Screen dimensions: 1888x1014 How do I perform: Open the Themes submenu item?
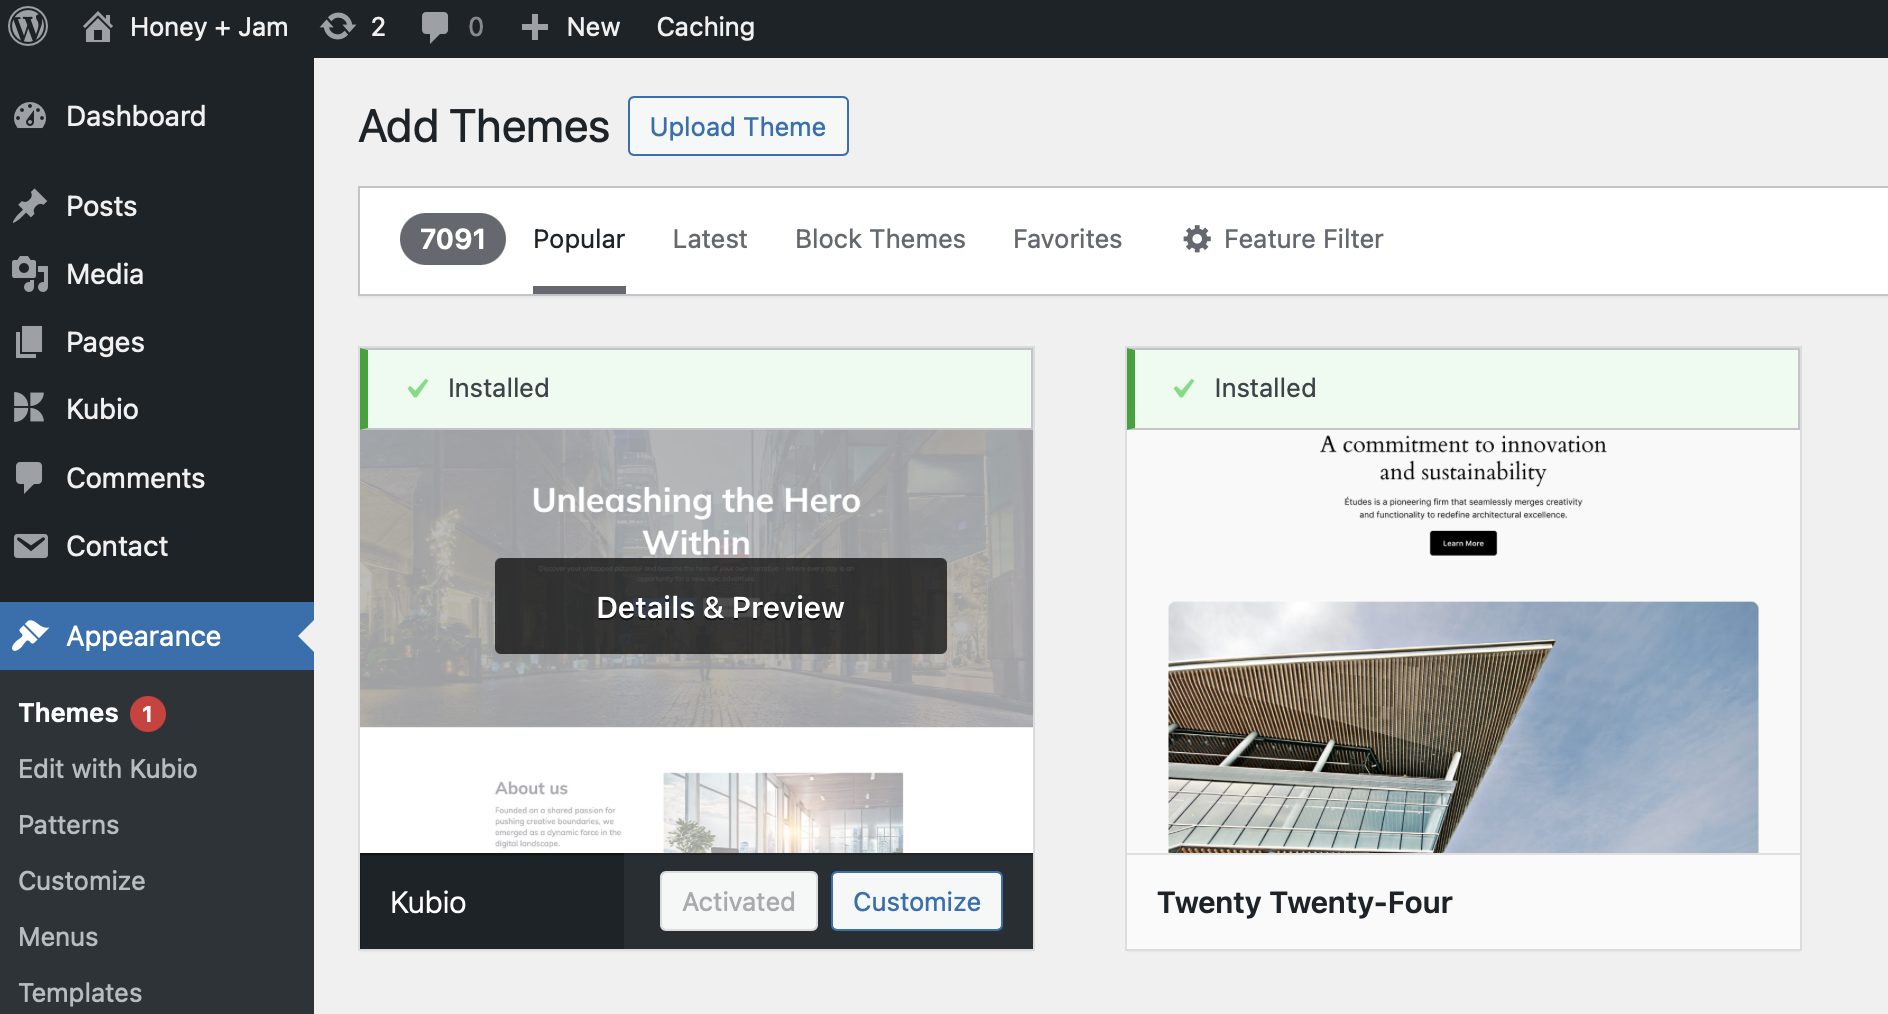(x=68, y=713)
